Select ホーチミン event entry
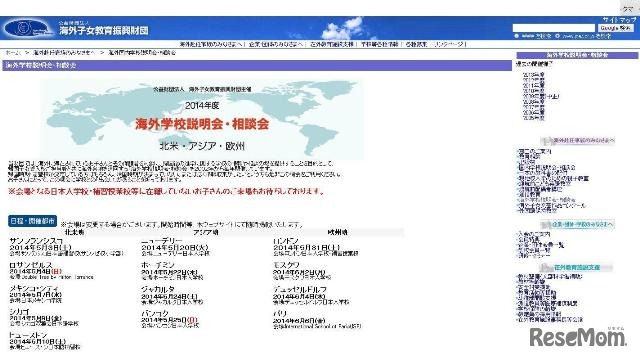 (x=172, y=271)
